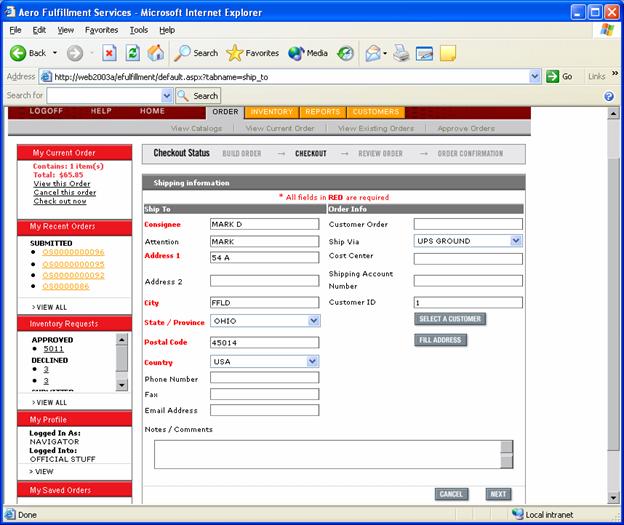Click the LOGOFF link
Screen dimensions: 624x525
[46, 111]
